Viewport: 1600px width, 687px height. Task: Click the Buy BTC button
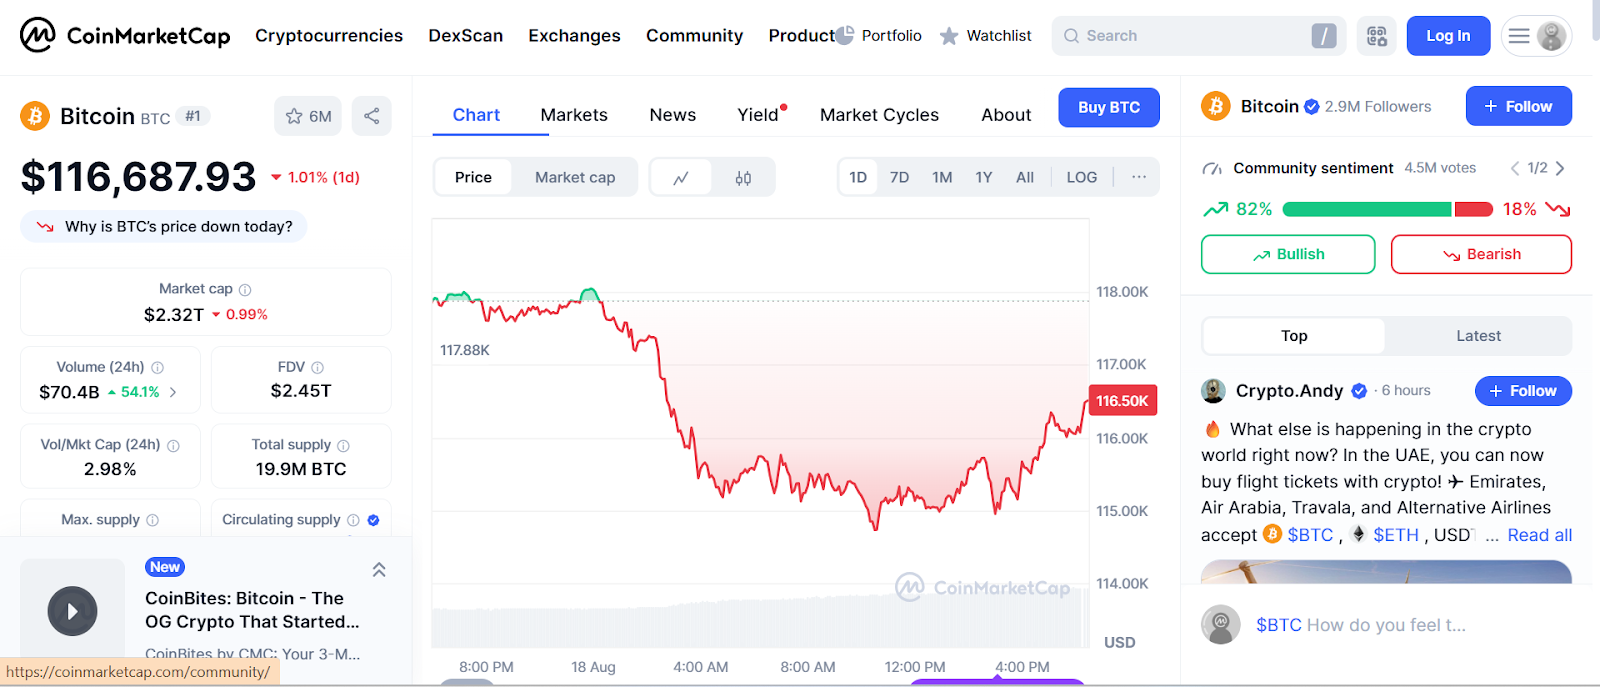pyautogui.click(x=1109, y=107)
